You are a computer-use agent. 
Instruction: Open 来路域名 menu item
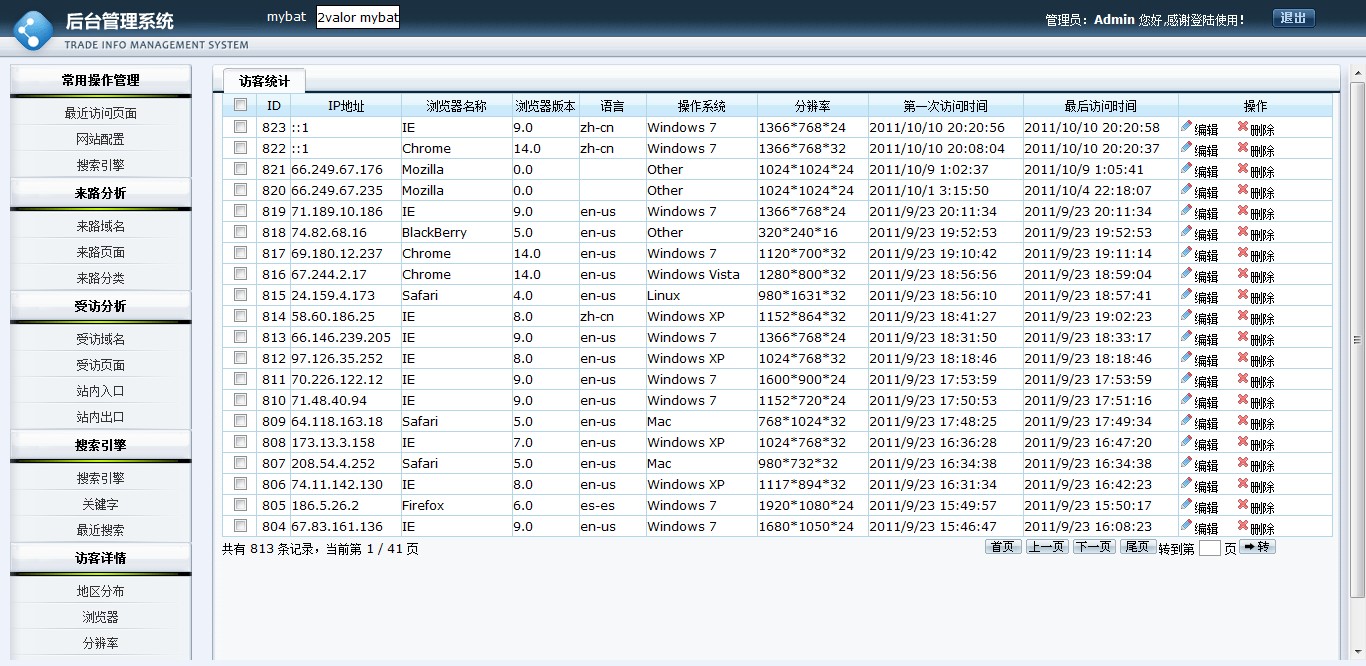[100, 227]
